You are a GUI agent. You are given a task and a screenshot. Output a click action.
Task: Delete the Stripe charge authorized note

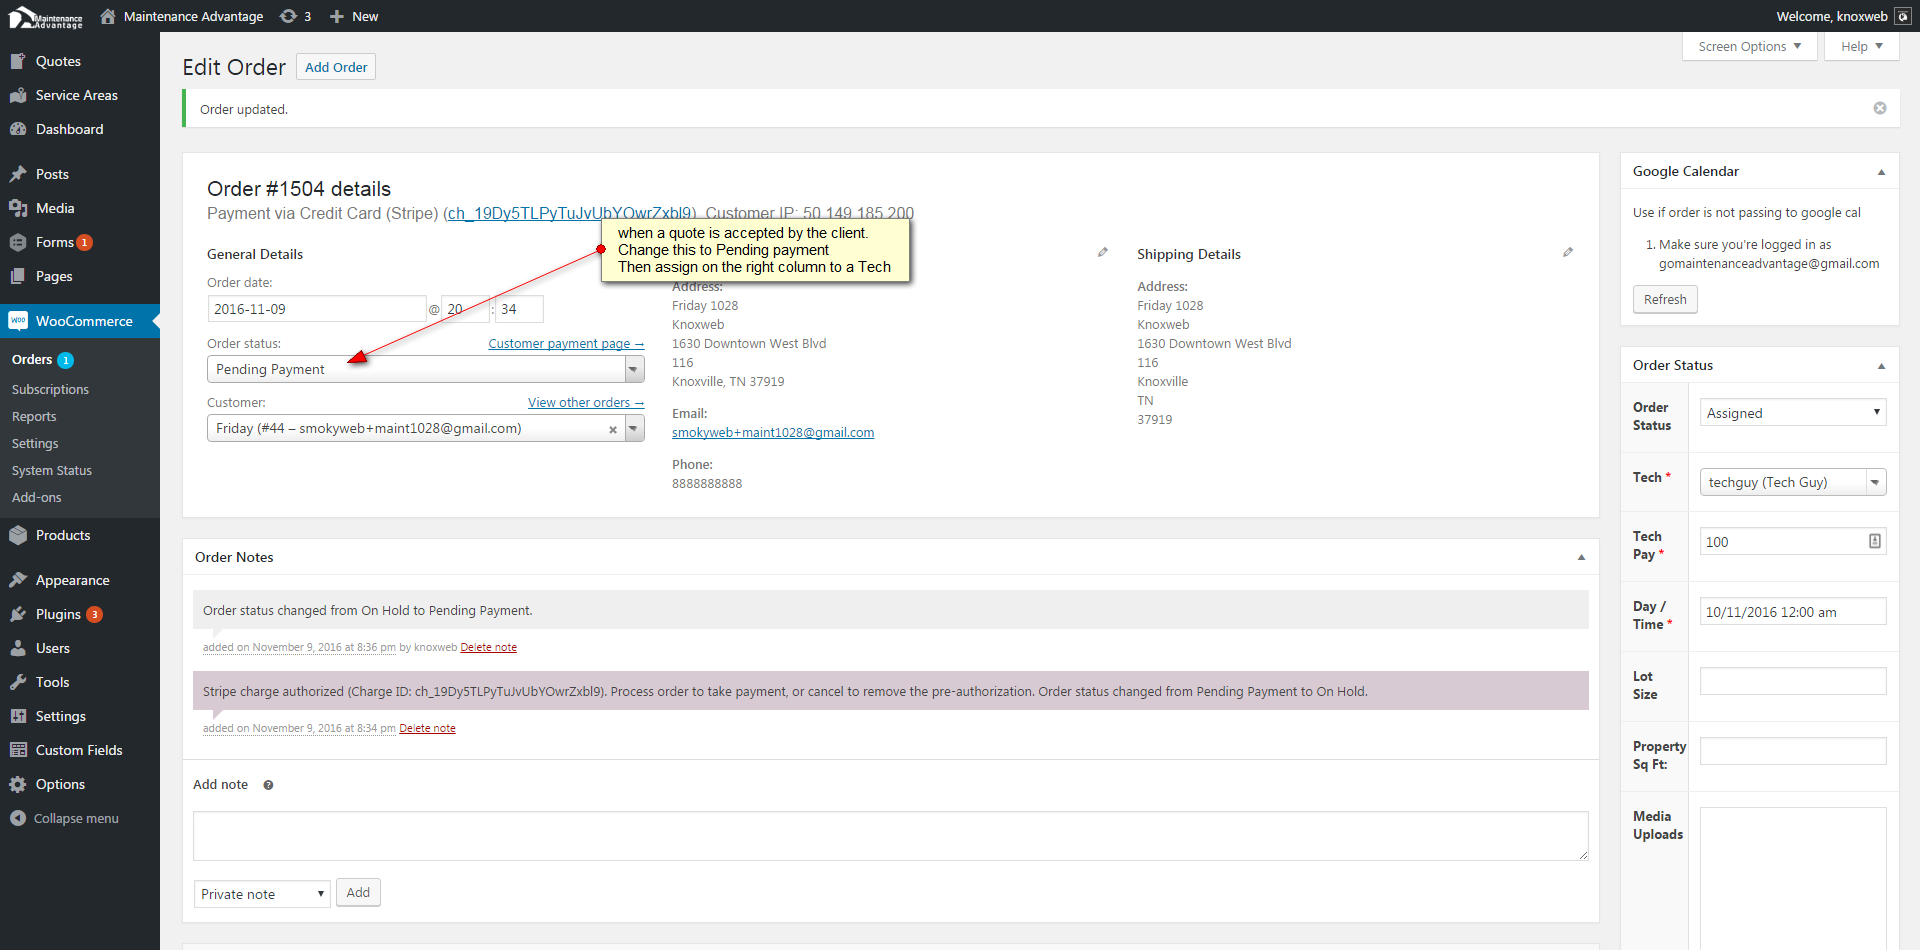pyautogui.click(x=427, y=729)
